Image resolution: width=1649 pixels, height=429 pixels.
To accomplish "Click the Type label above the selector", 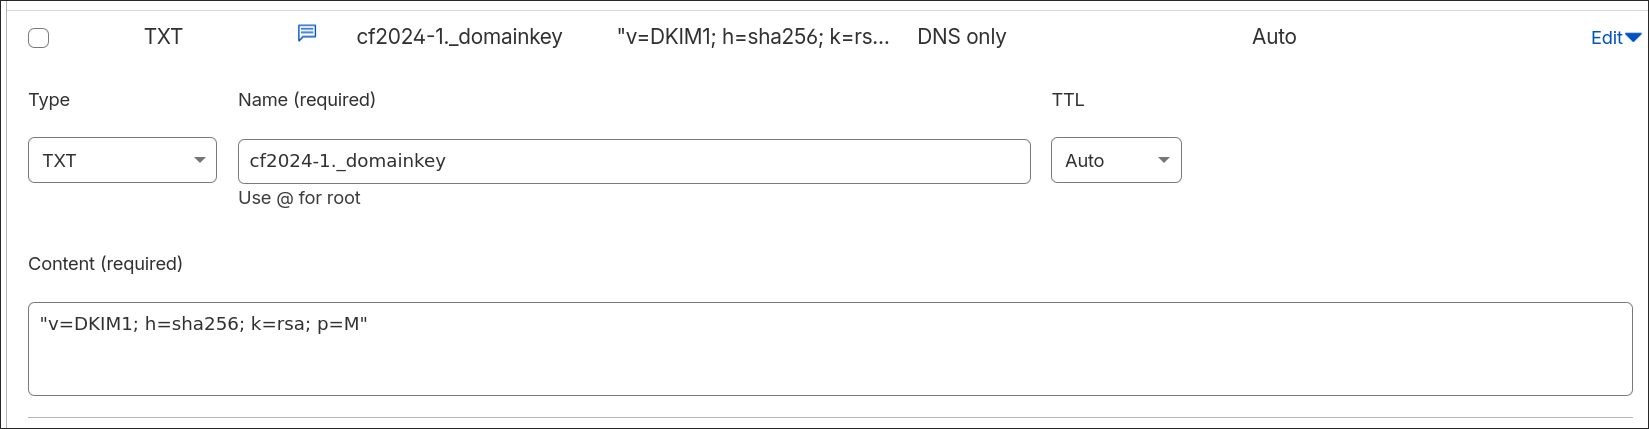I will click(x=49, y=100).
